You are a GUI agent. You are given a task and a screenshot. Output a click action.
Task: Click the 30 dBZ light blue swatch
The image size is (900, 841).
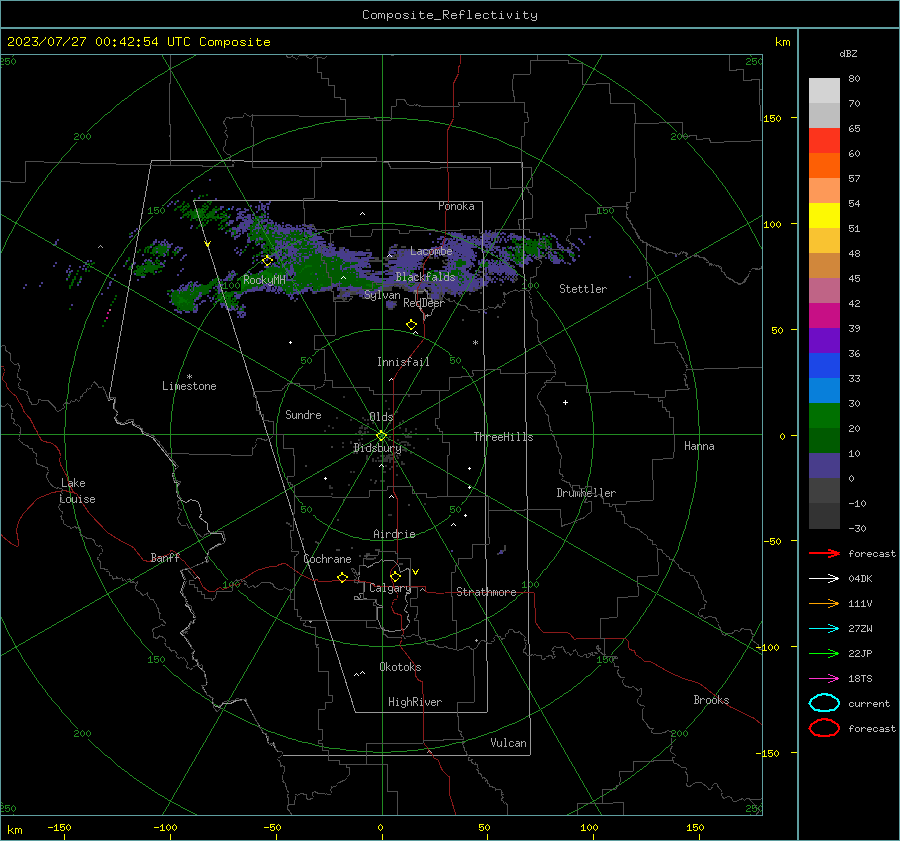pos(824,390)
